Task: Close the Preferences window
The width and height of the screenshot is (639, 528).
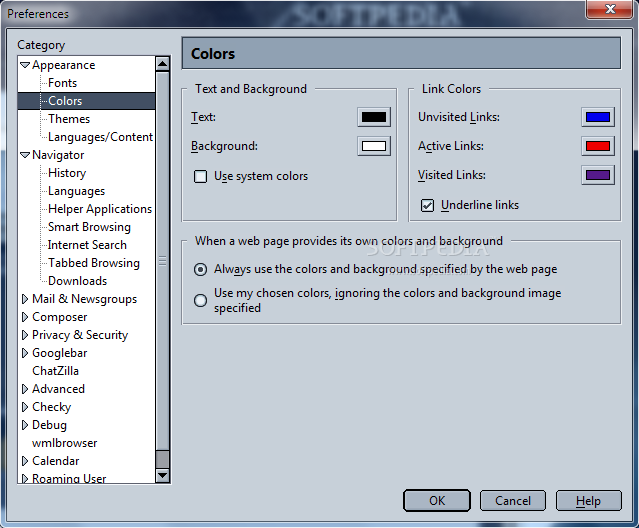Action: [x=610, y=9]
